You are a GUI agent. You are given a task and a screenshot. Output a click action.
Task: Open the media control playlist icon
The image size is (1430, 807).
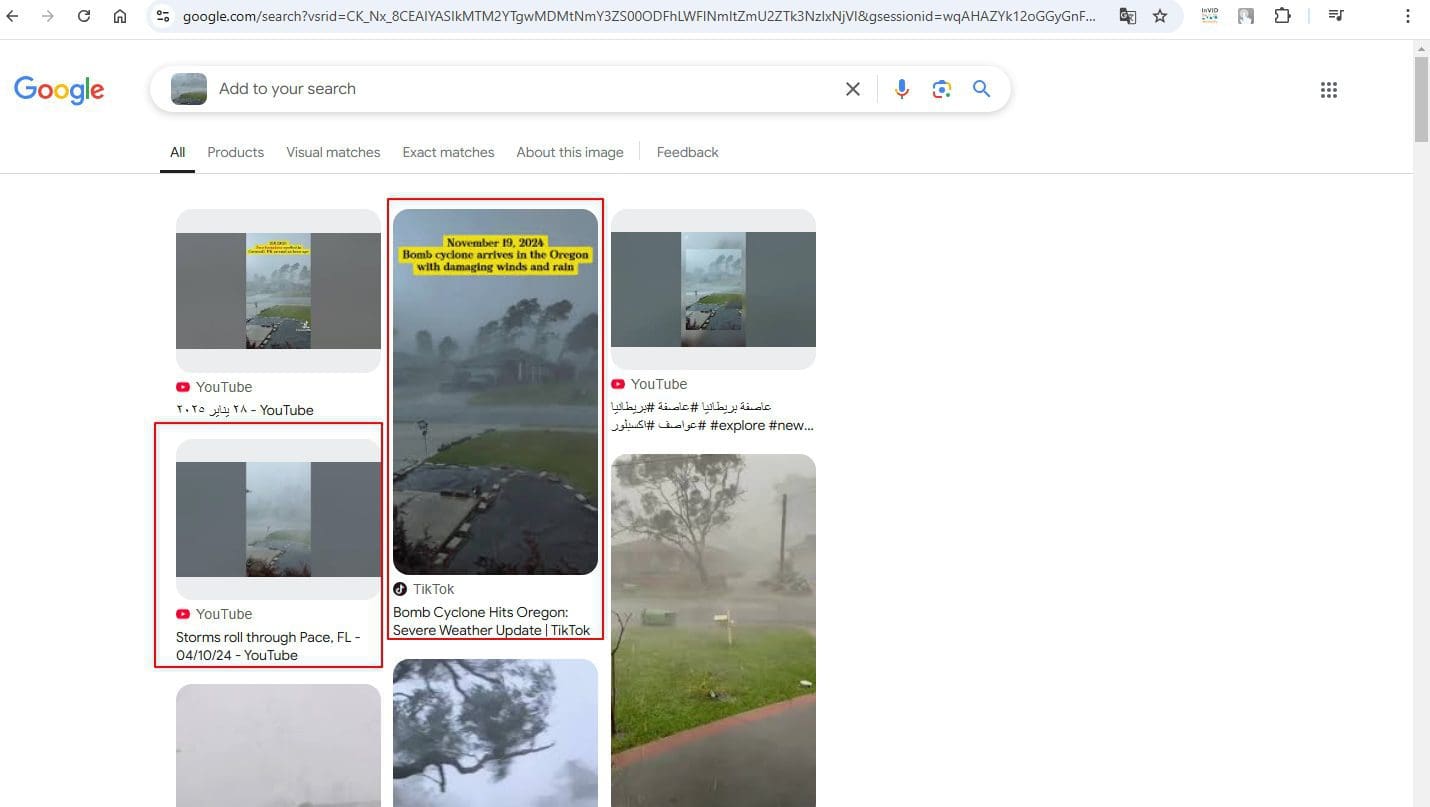1335,16
